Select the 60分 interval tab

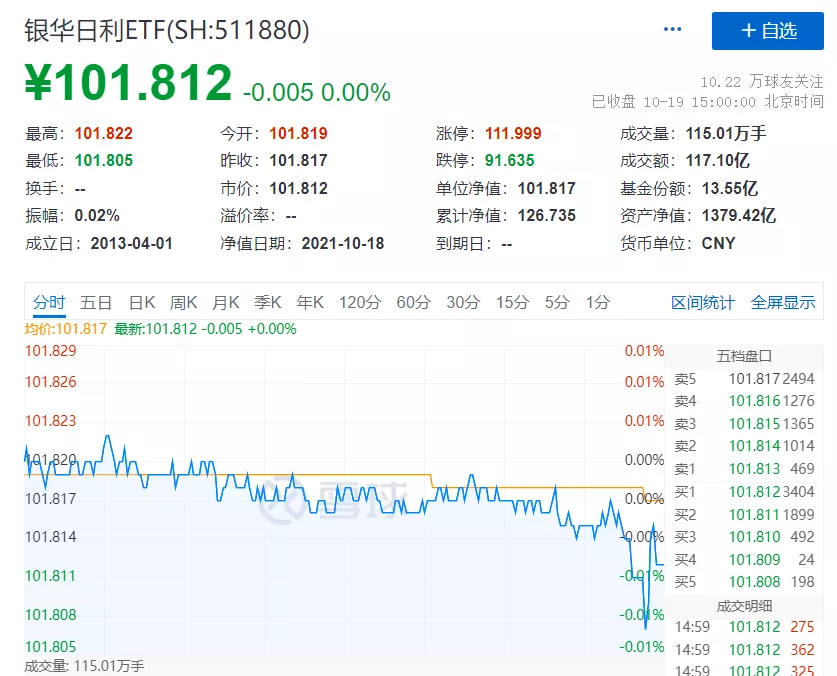[413, 302]
